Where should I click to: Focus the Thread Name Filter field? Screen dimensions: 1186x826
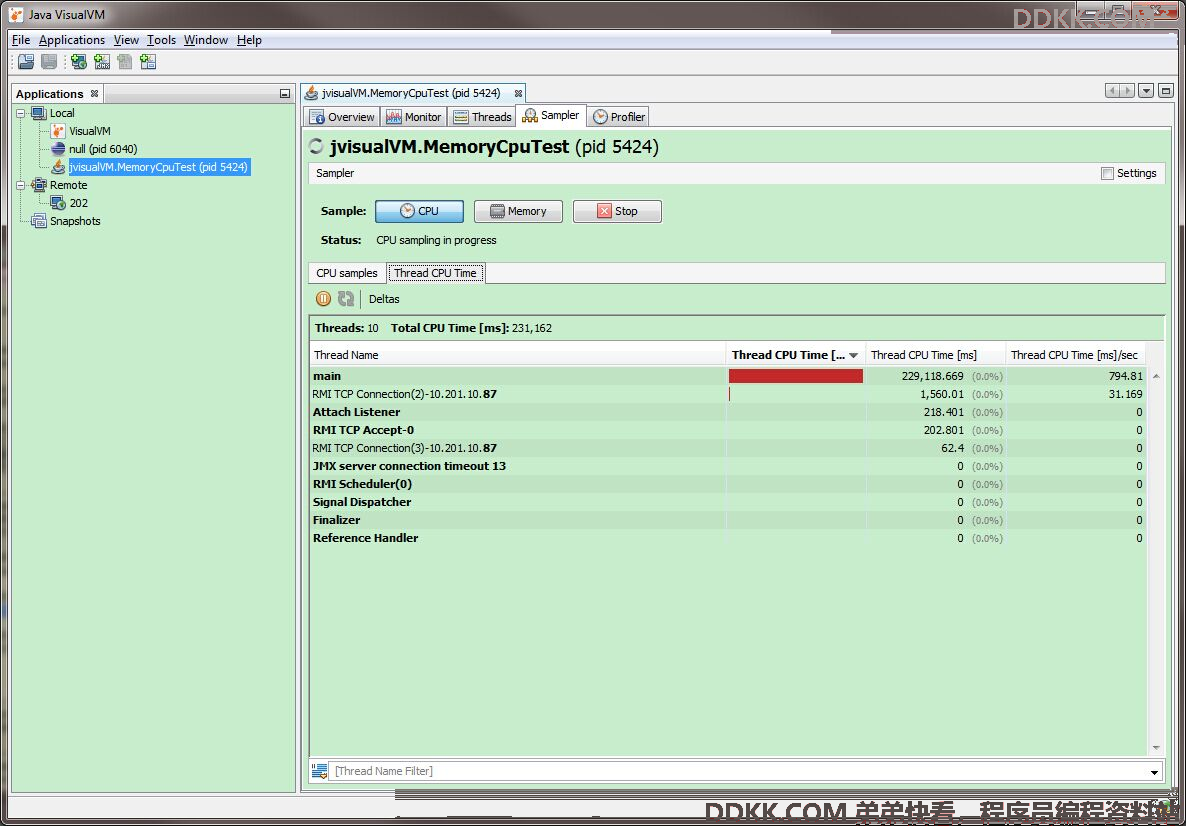[737, 771]
